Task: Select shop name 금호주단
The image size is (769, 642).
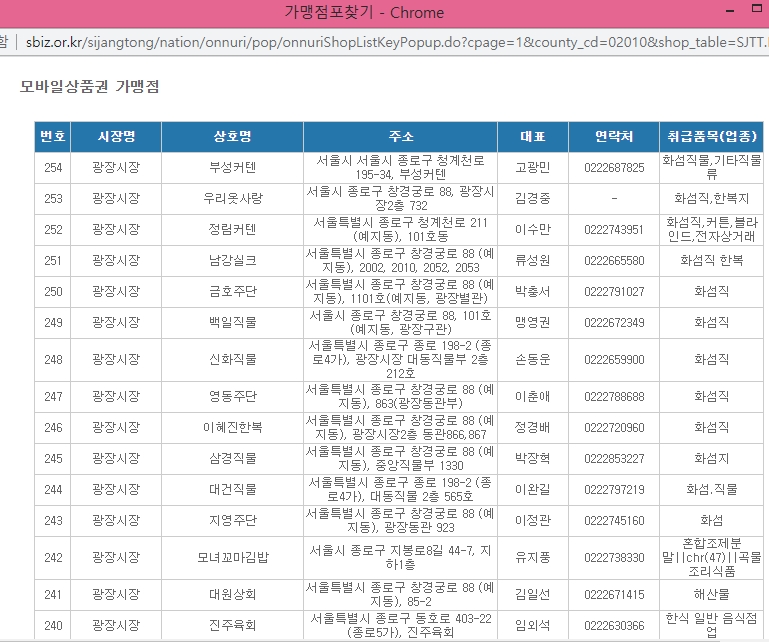Action: [x=232, y=292]
